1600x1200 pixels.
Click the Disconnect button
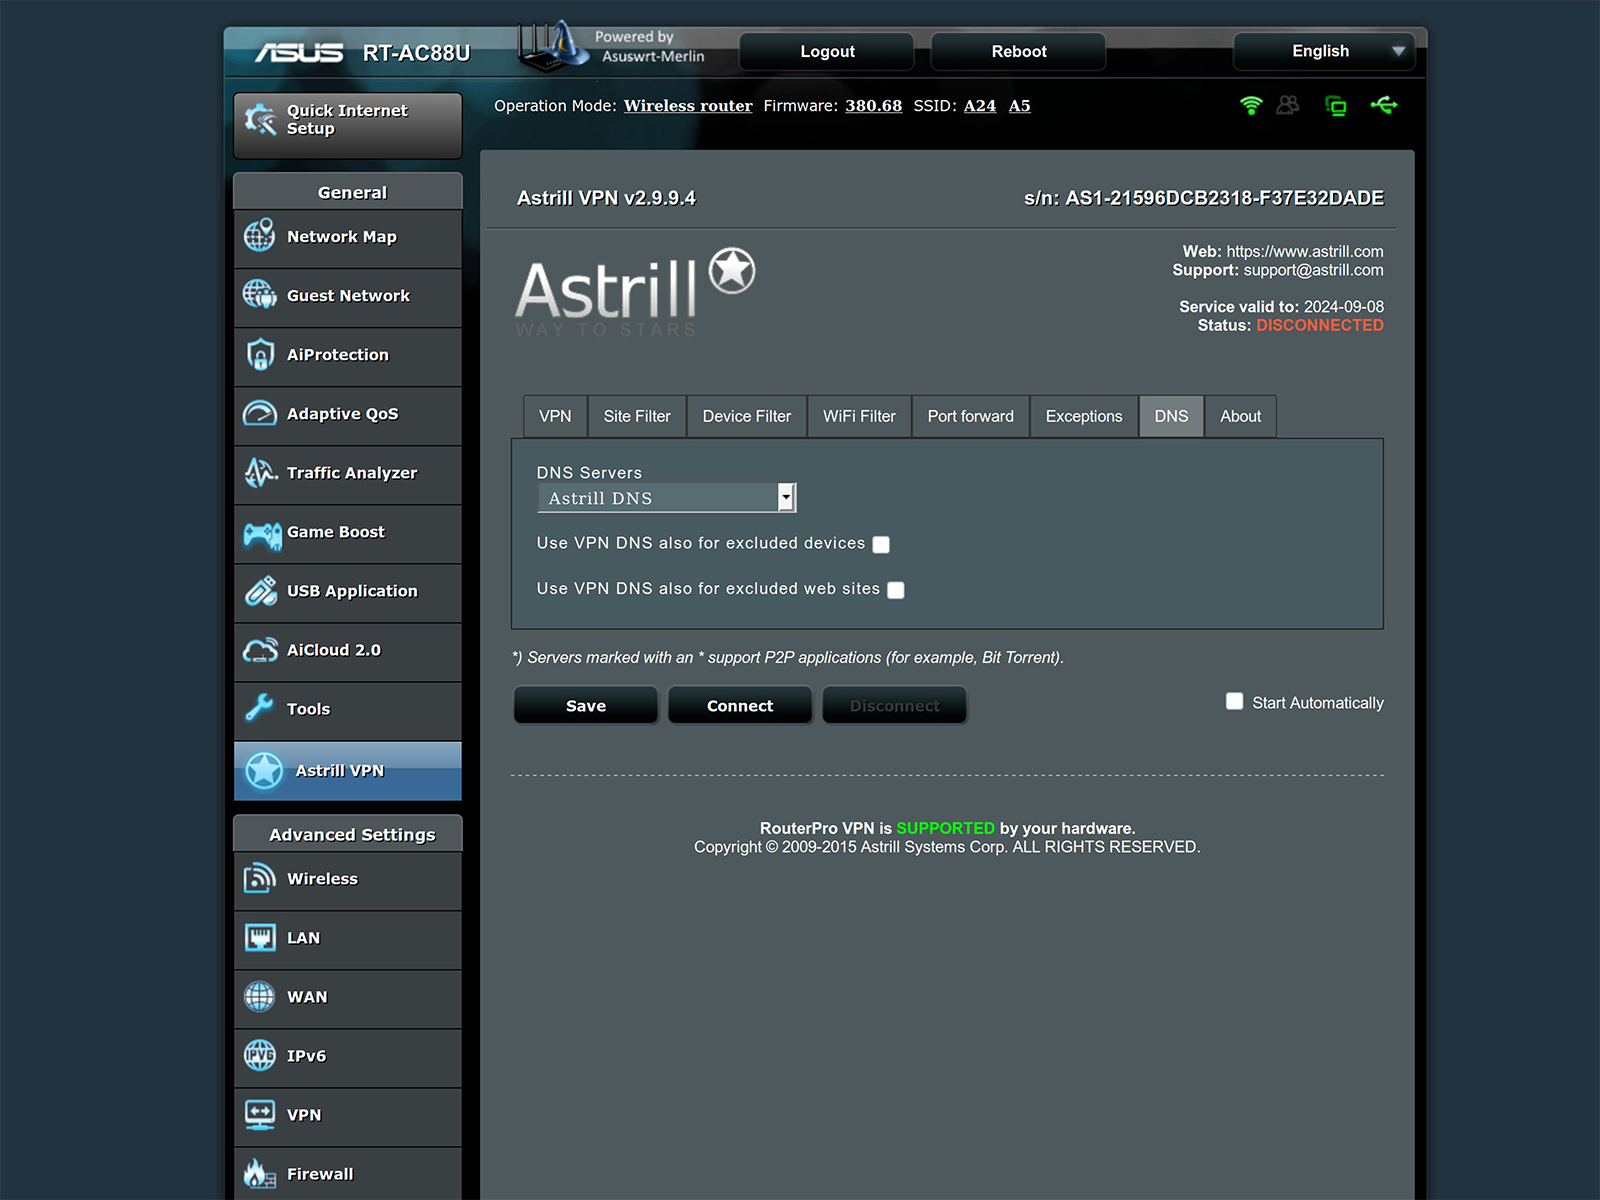pyautogui.click(x=894, y=705)
